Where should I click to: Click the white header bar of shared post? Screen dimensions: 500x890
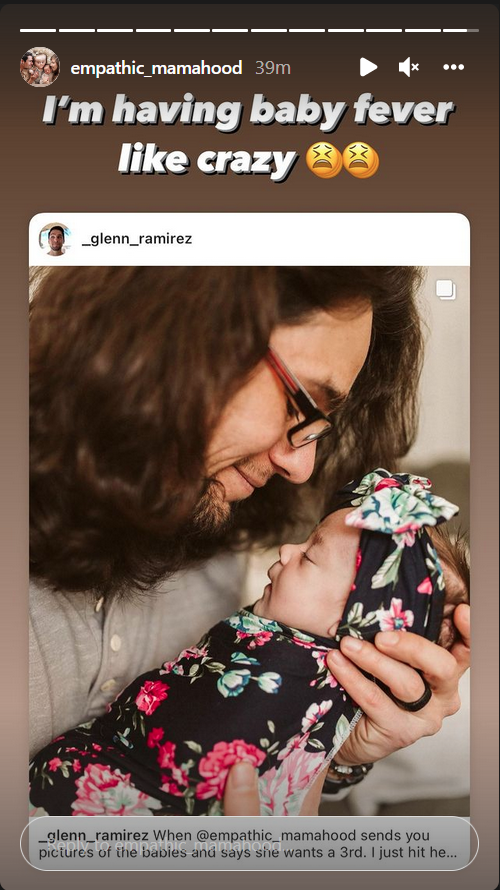249,240
